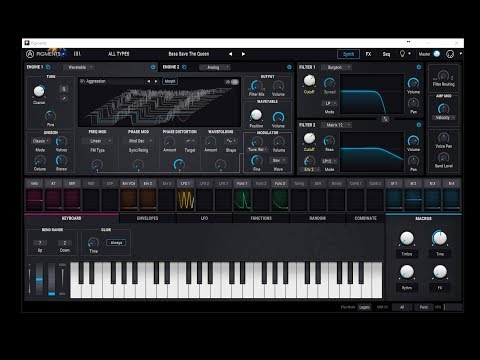Select next wavetable arrow beside Aggression
This screenshot has height=360, width=480.
[156, 81]
